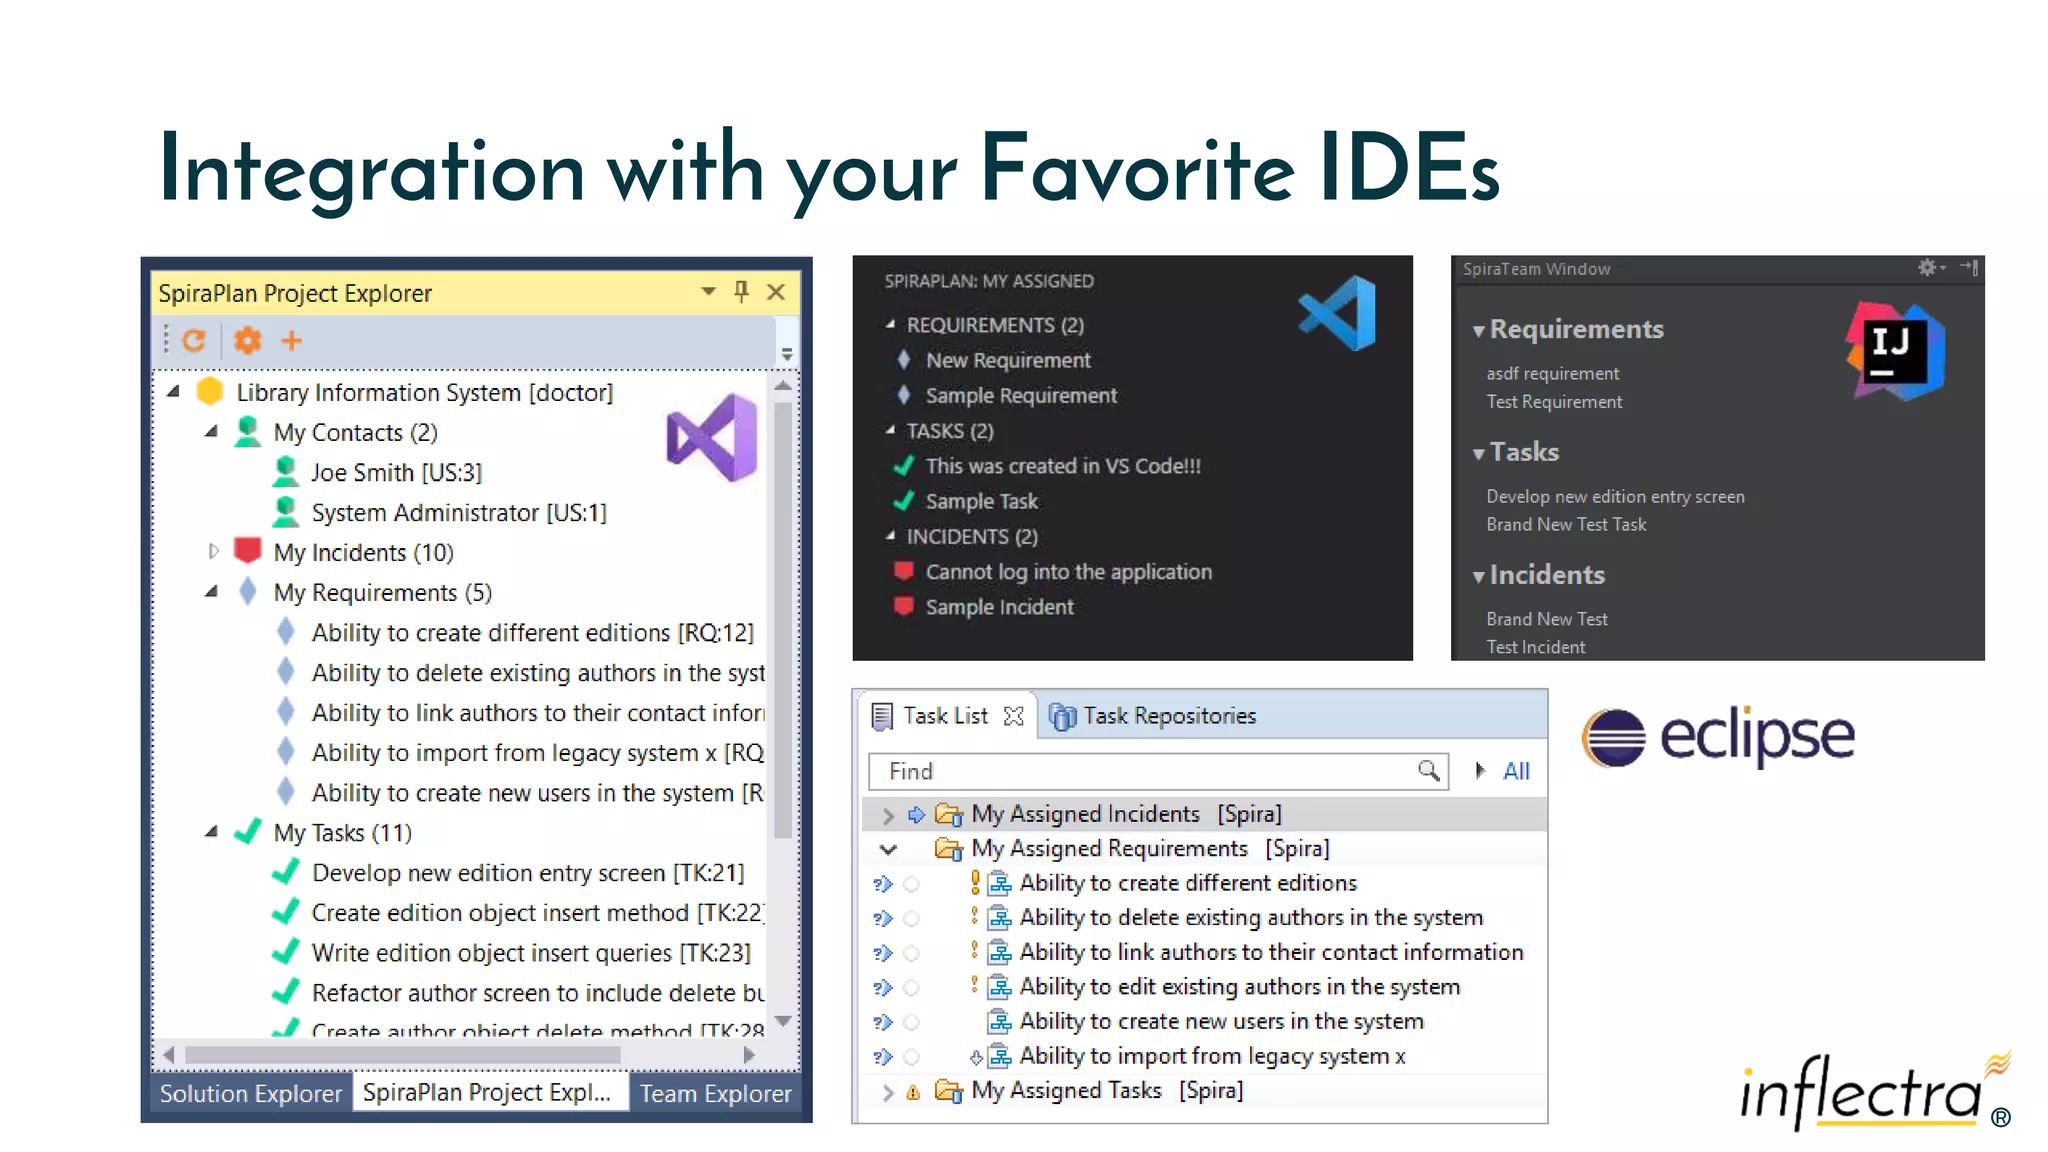Expand the My Incidents (10) node

[212, 551]
